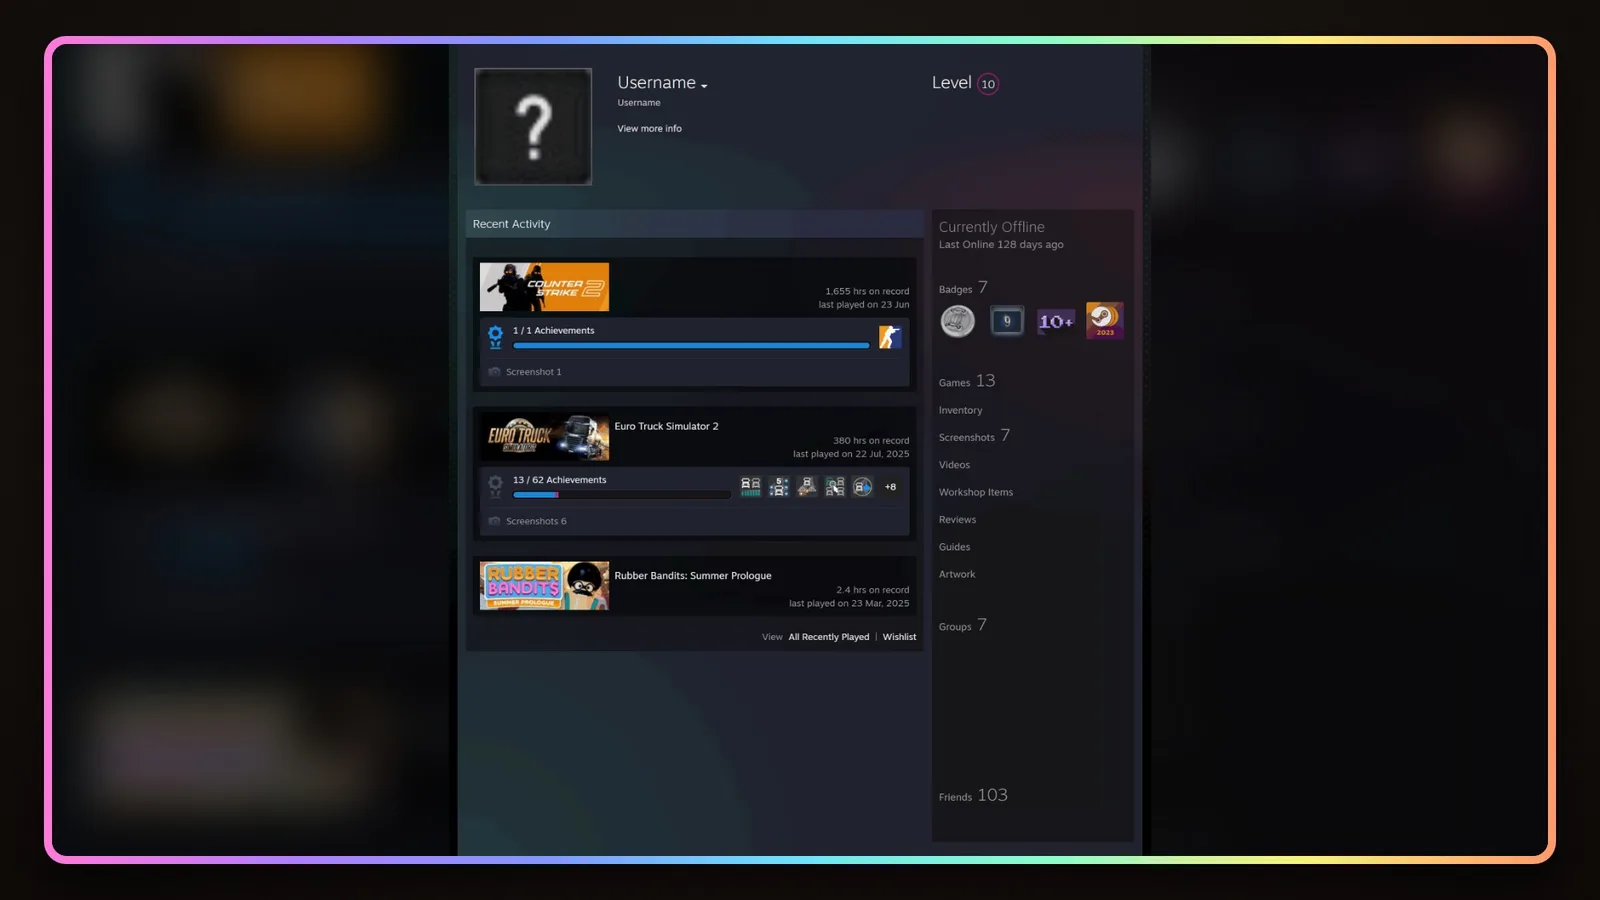The image size is (1600, 900).
Task: Open the Username dropdown arrow
Action: [x=704, y=86]
